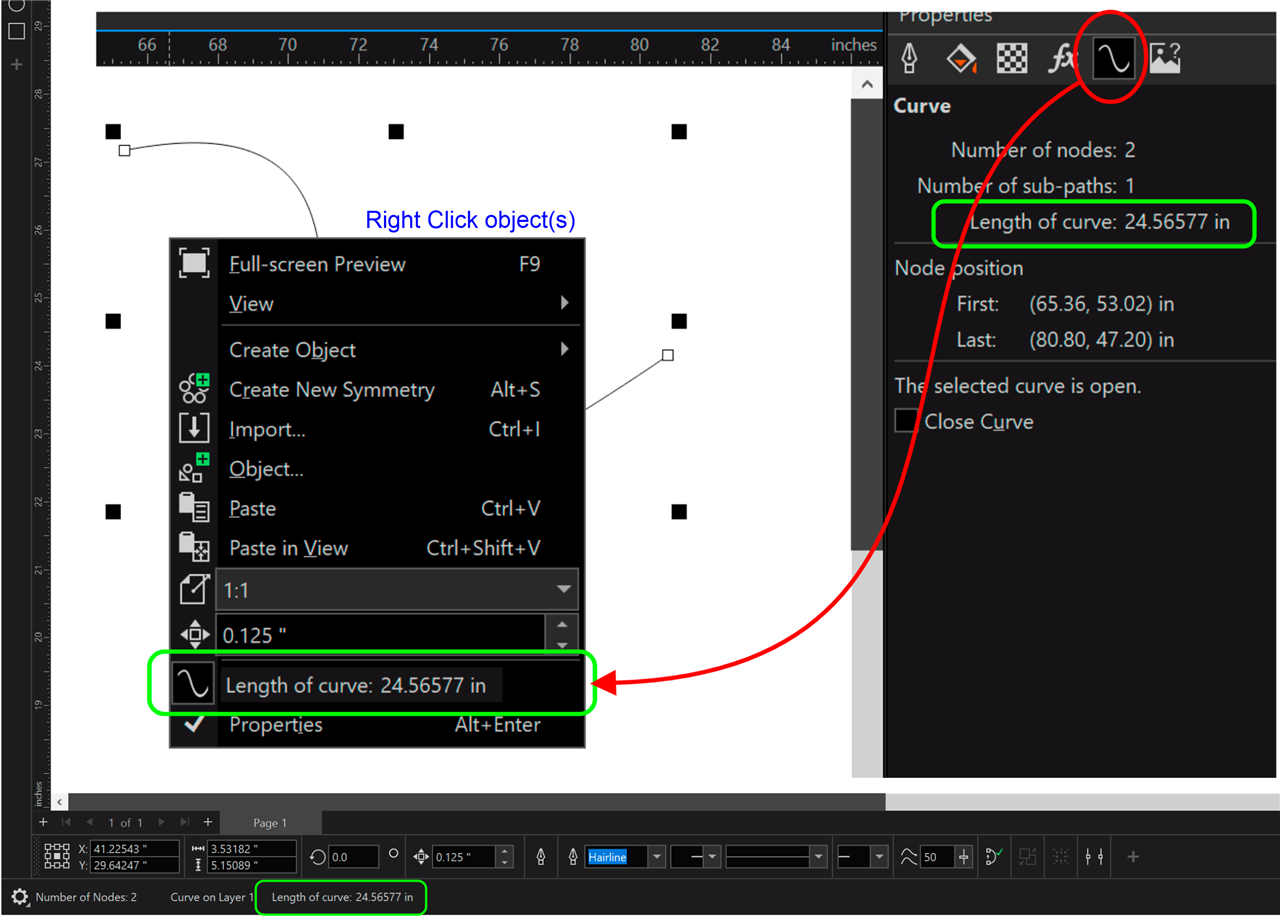Go to the first page arrow
The image size is (1280, 922).
tap(66, 822)
